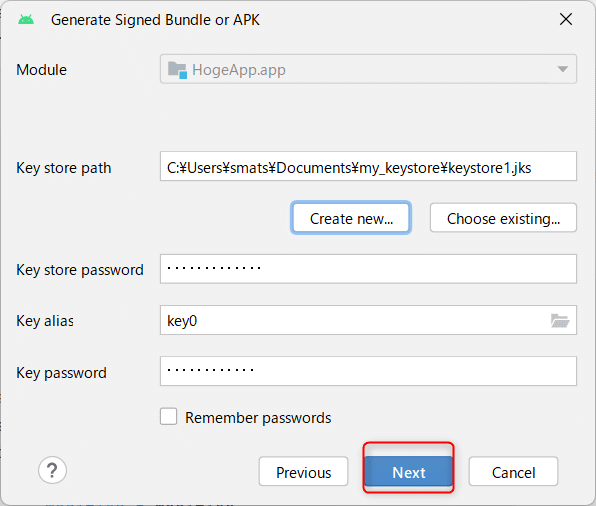Click the Android logo in title bar
Image resolution: width=596 pixels, height=506 pixels.
[x=26, y=19]
